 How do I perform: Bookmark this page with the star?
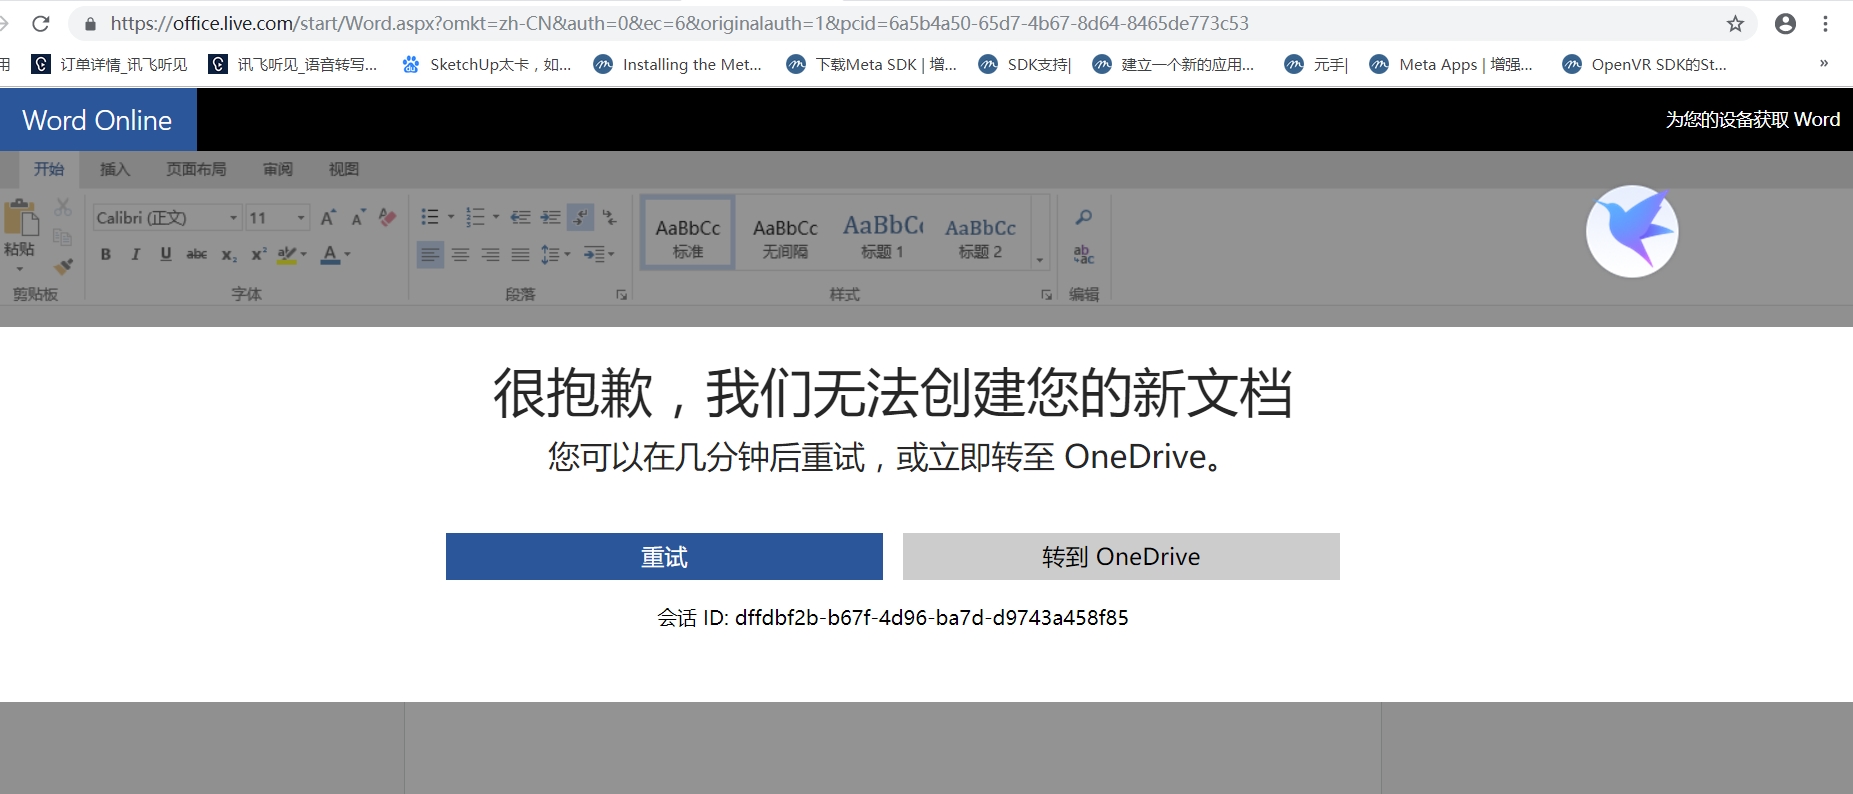pyautogui.click(x=1735, y=23)
